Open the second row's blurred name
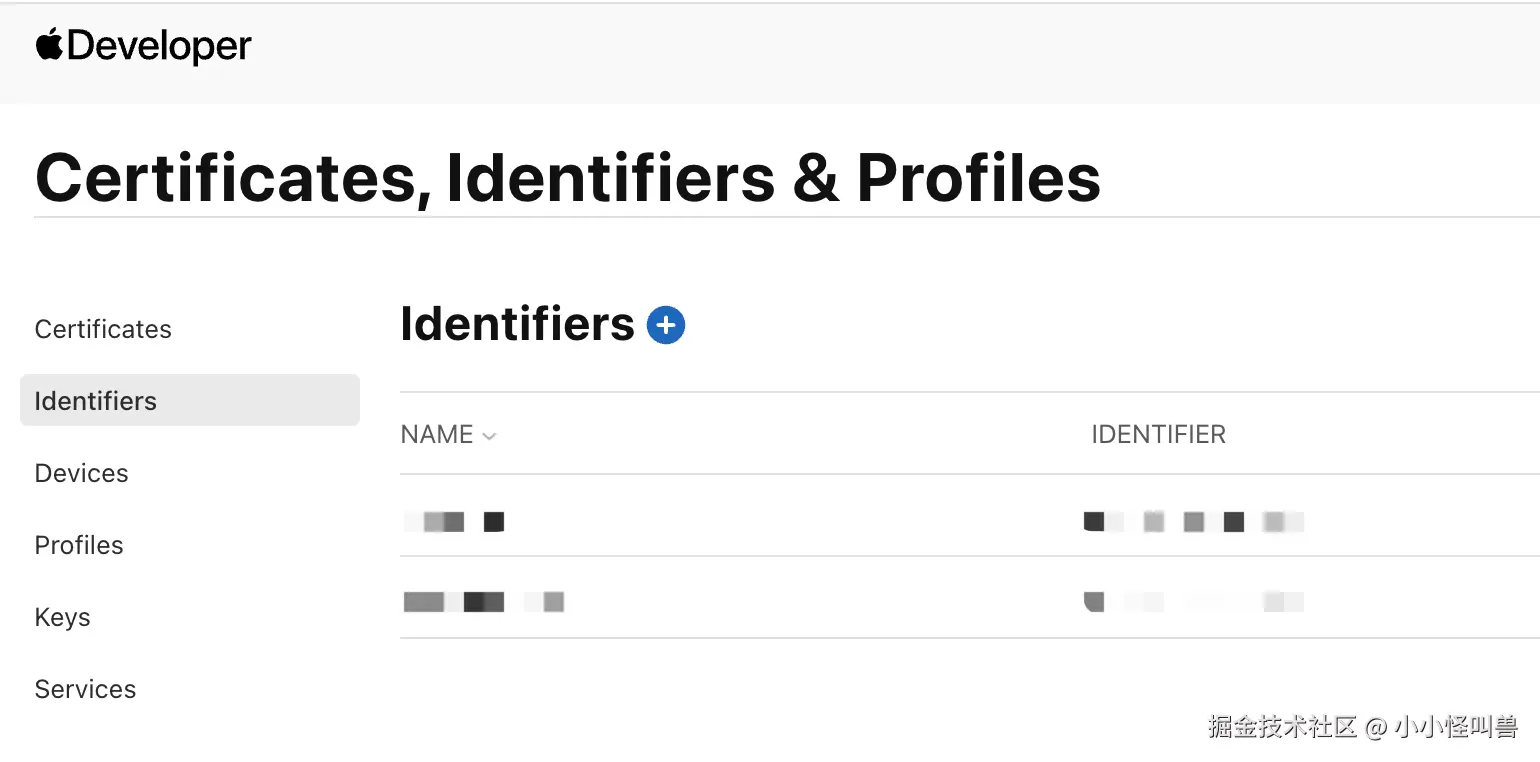1540x762 pixels. (484, 602)
